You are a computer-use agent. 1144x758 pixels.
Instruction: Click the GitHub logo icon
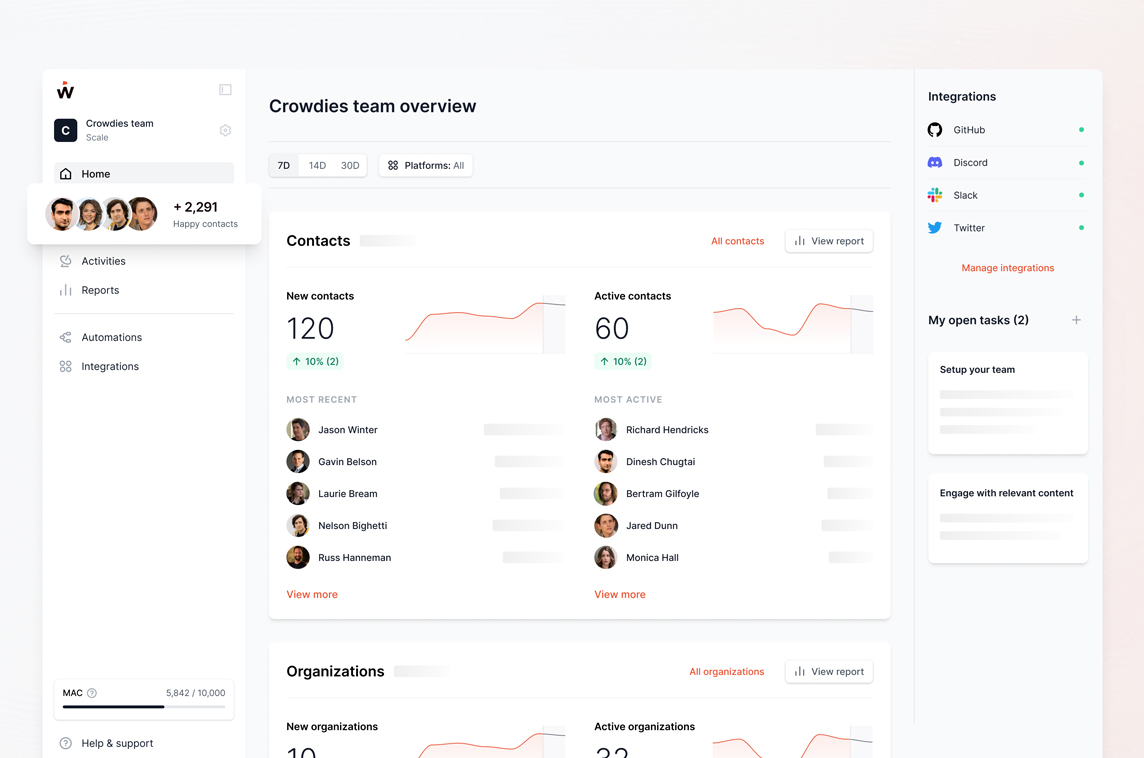tap(935, 130)
